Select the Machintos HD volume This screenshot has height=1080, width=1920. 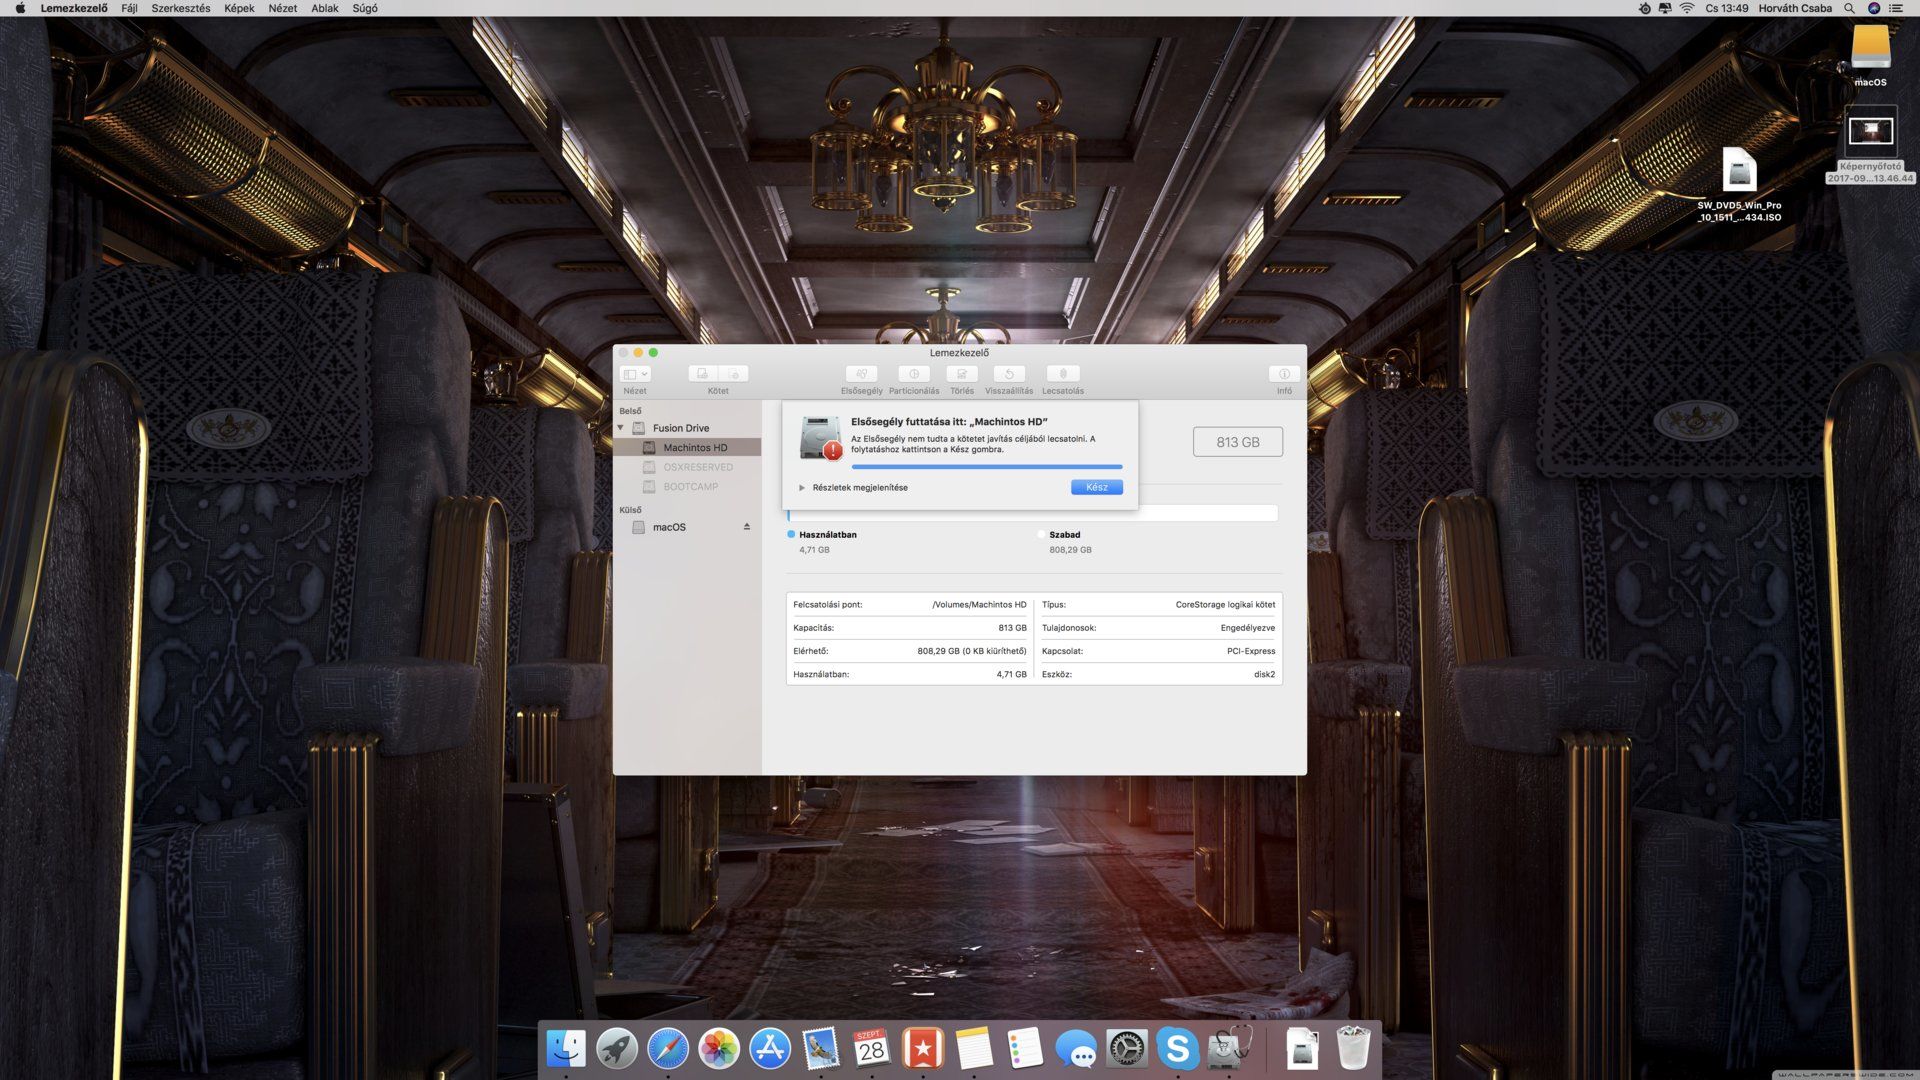click(x=694, y=448)
